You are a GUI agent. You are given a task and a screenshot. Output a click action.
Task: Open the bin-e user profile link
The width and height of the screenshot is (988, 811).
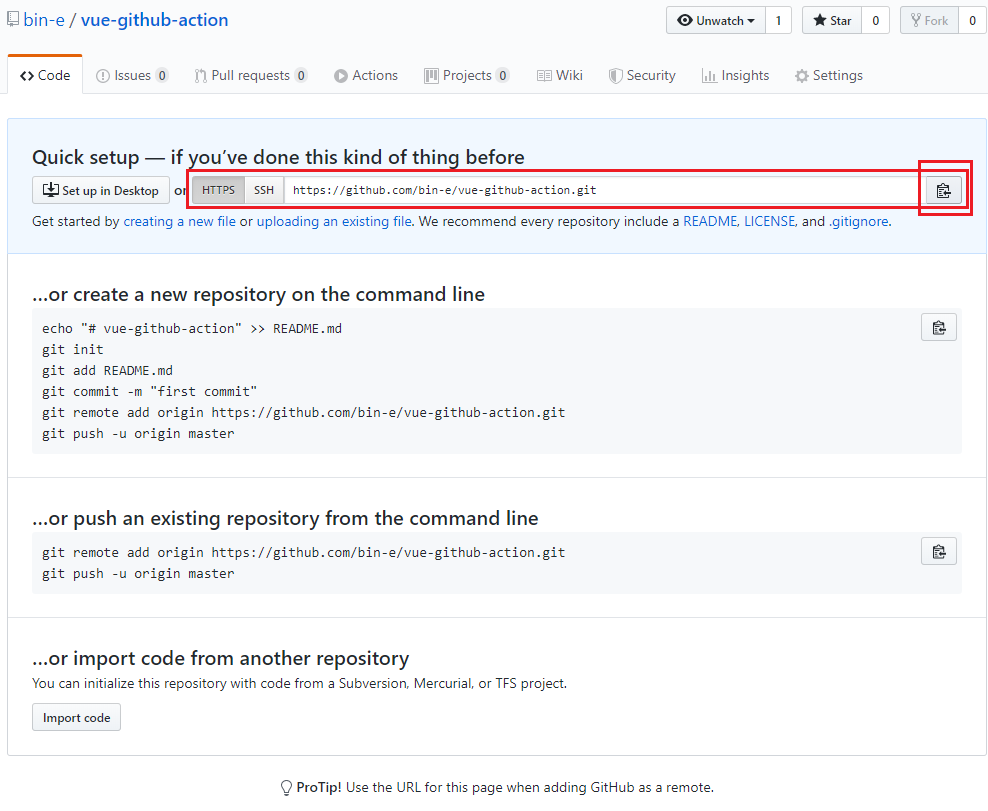44,20
